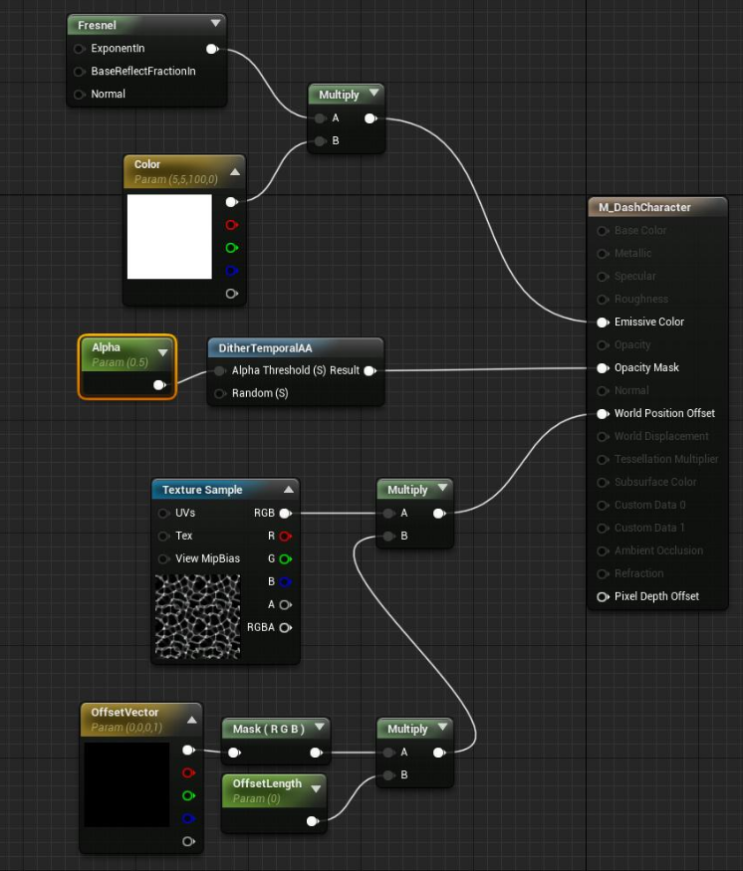Click the DitherTemporalAA Result output pin
743x871 pixels.
click(369, 371)
